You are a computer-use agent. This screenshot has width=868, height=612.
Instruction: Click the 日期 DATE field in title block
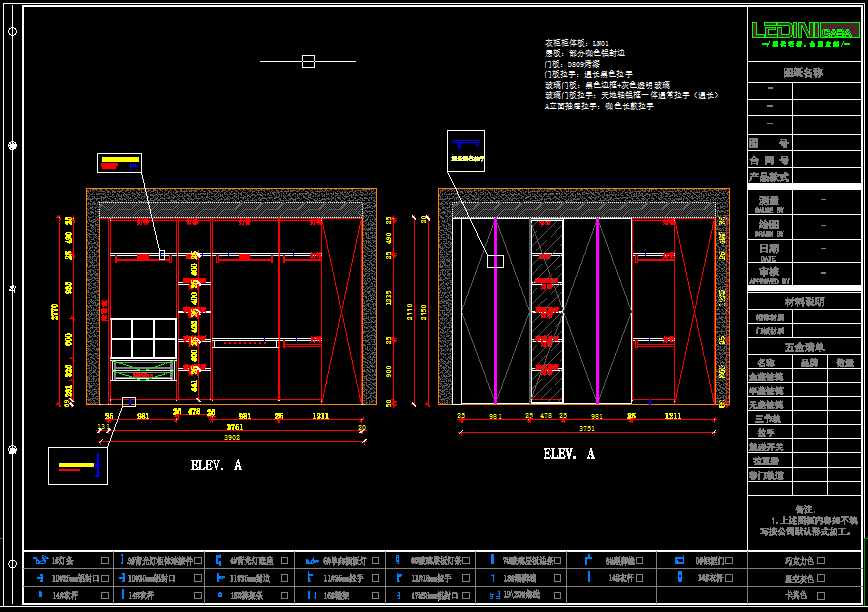coord(768,250)
